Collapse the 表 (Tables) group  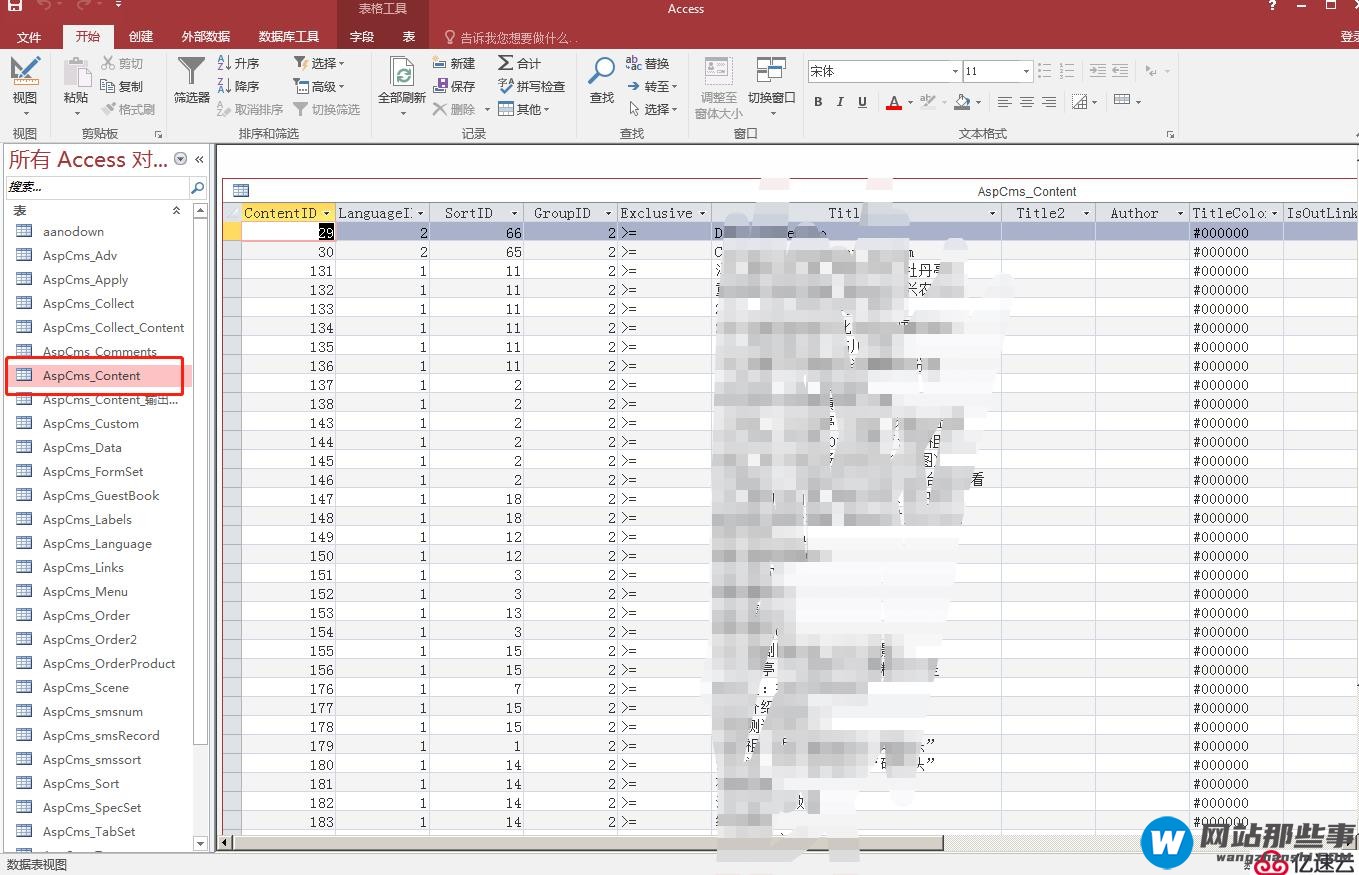tap(177, 211)
